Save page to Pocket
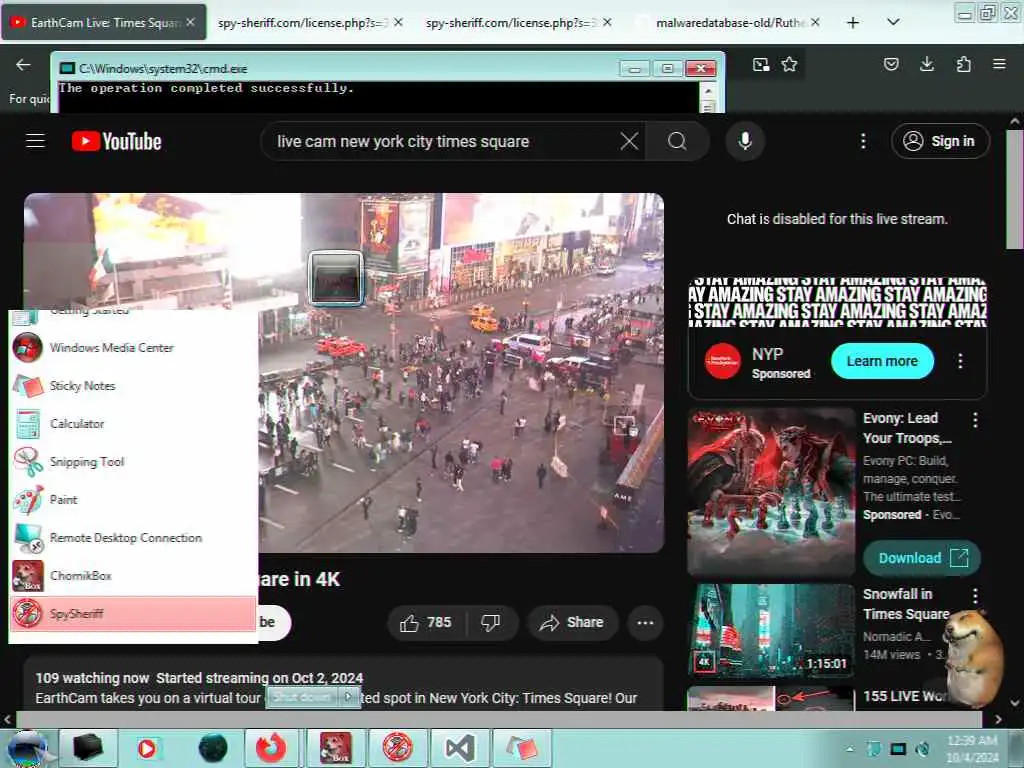This screenshot has width=1024, height=768. pyautogui.click(x=891, y=64)
